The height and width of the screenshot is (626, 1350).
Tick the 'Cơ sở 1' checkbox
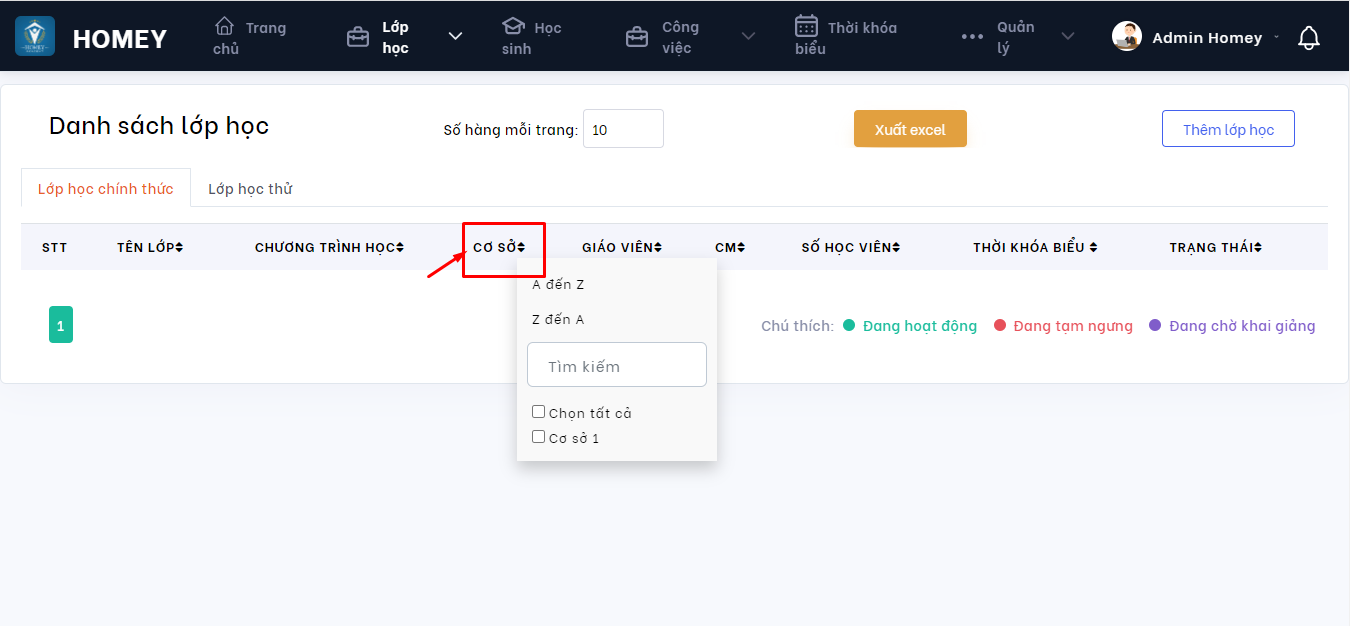[538, 437]
